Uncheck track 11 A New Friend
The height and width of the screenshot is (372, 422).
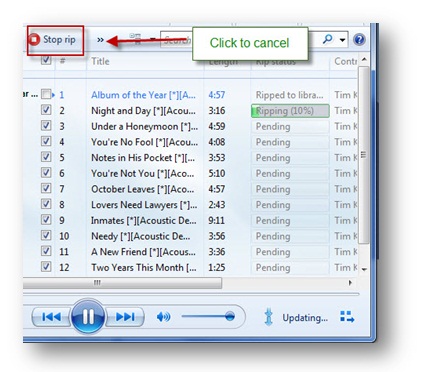(x=46, y=251)
